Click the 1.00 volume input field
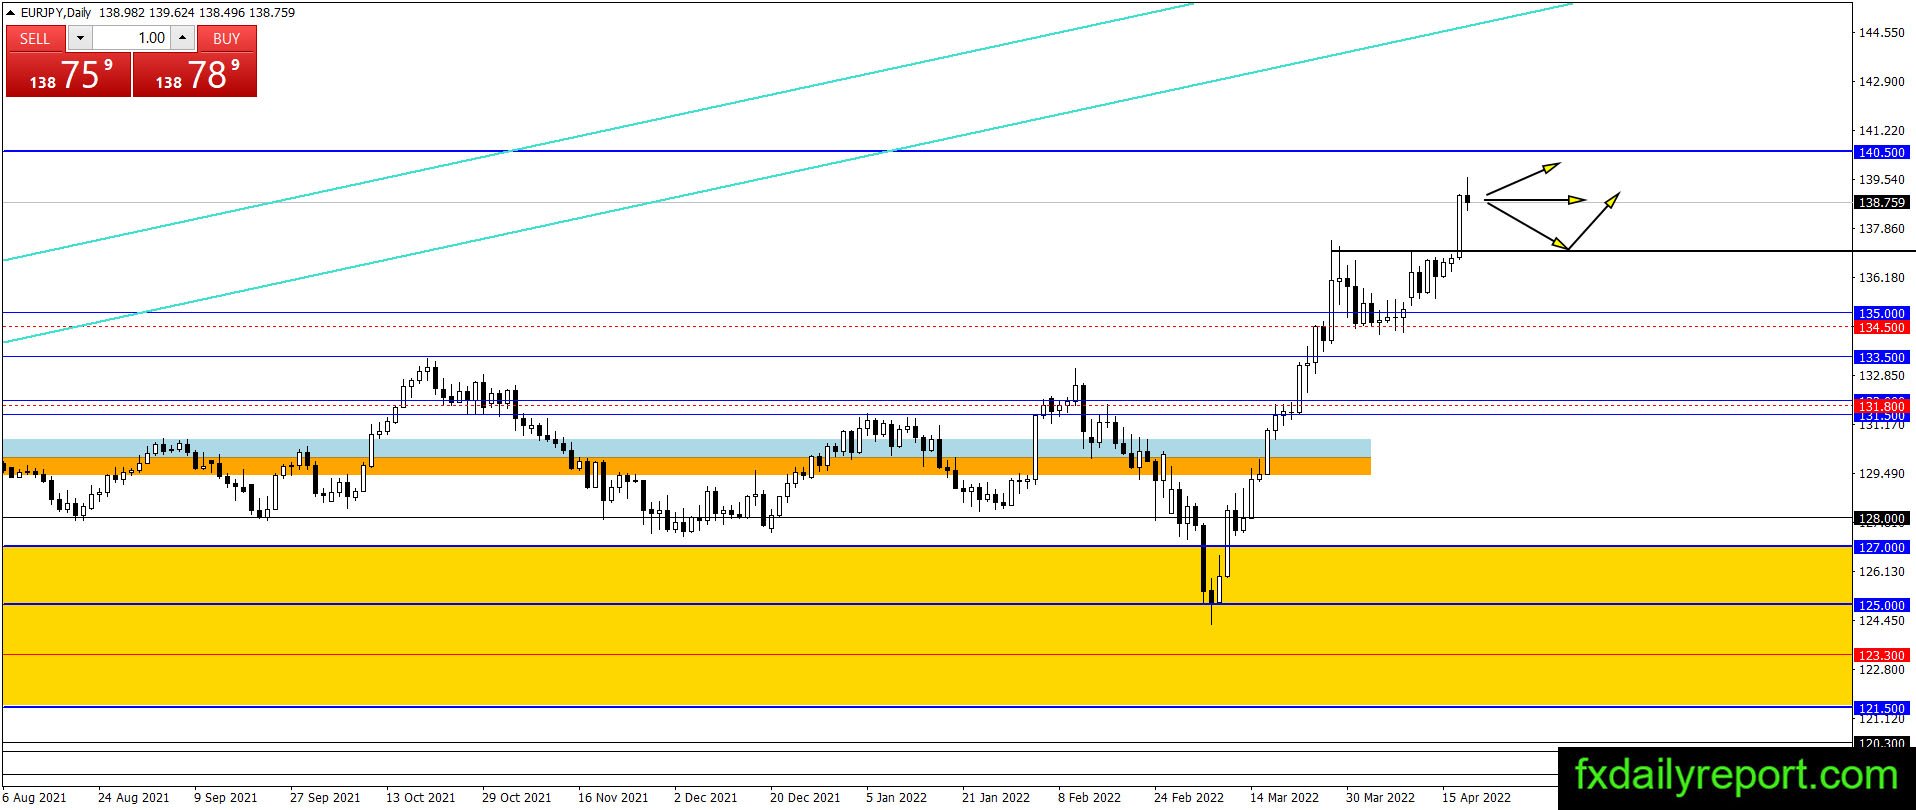 (131, 38)
